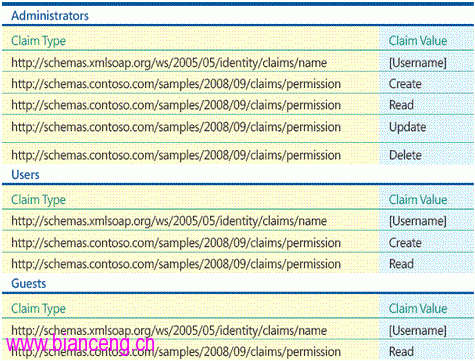The height and width of the screenshot is (361, 475).
Task: Select the identity/claims/name URL in Administrators table
Action: click(169, 63)
